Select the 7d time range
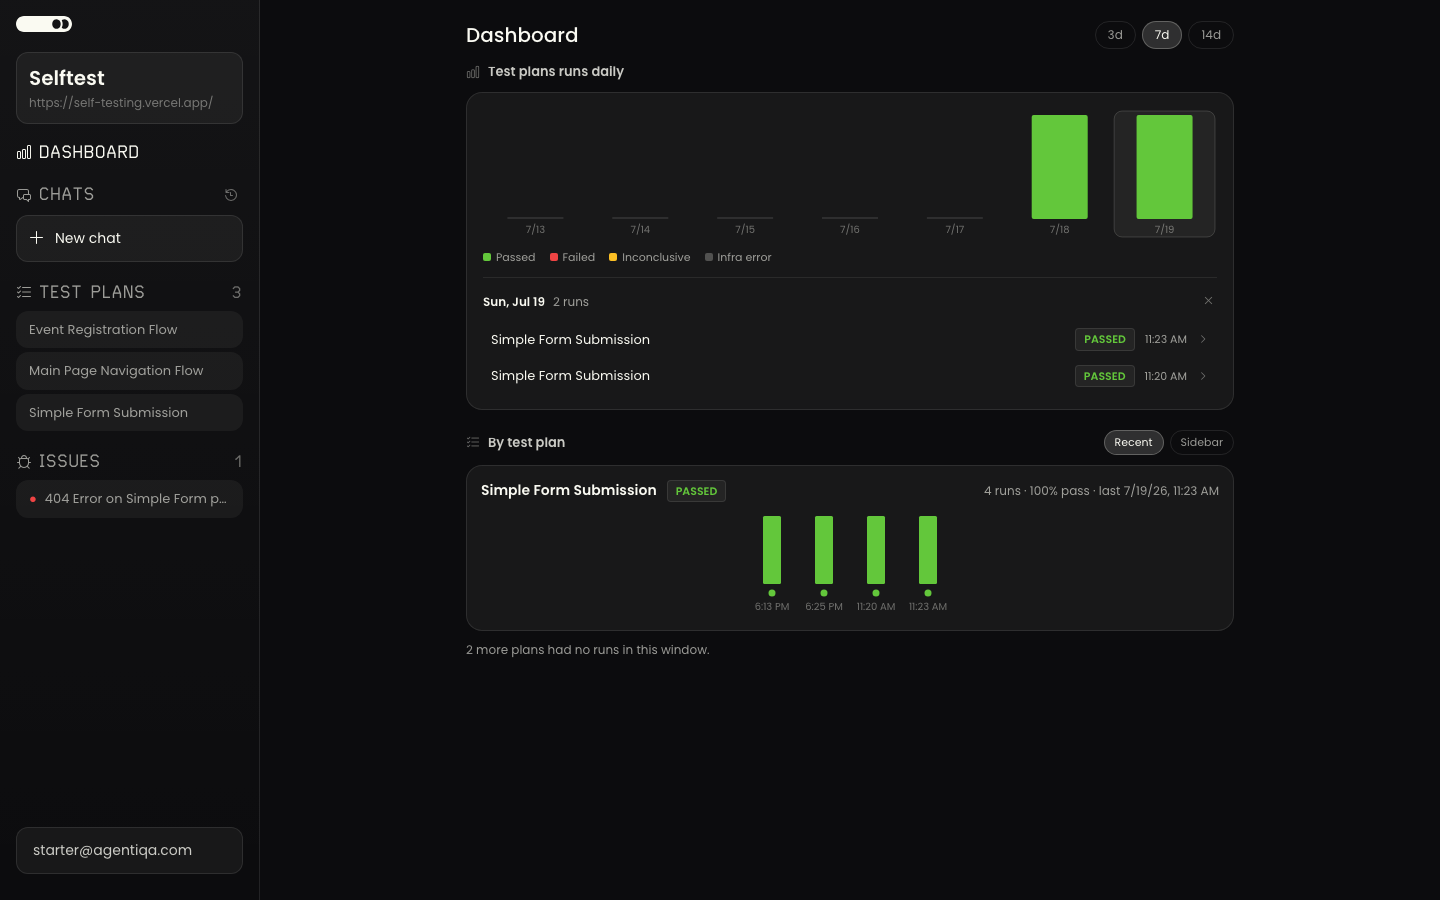 coord(1162,35)
